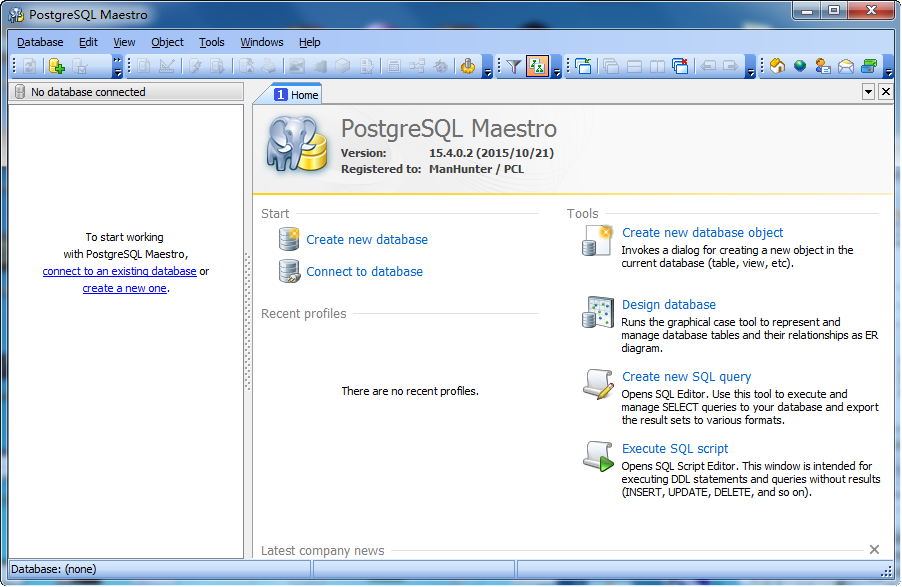
Task: Click the icon beside Connect to database
Action: (x=289, y=271)
